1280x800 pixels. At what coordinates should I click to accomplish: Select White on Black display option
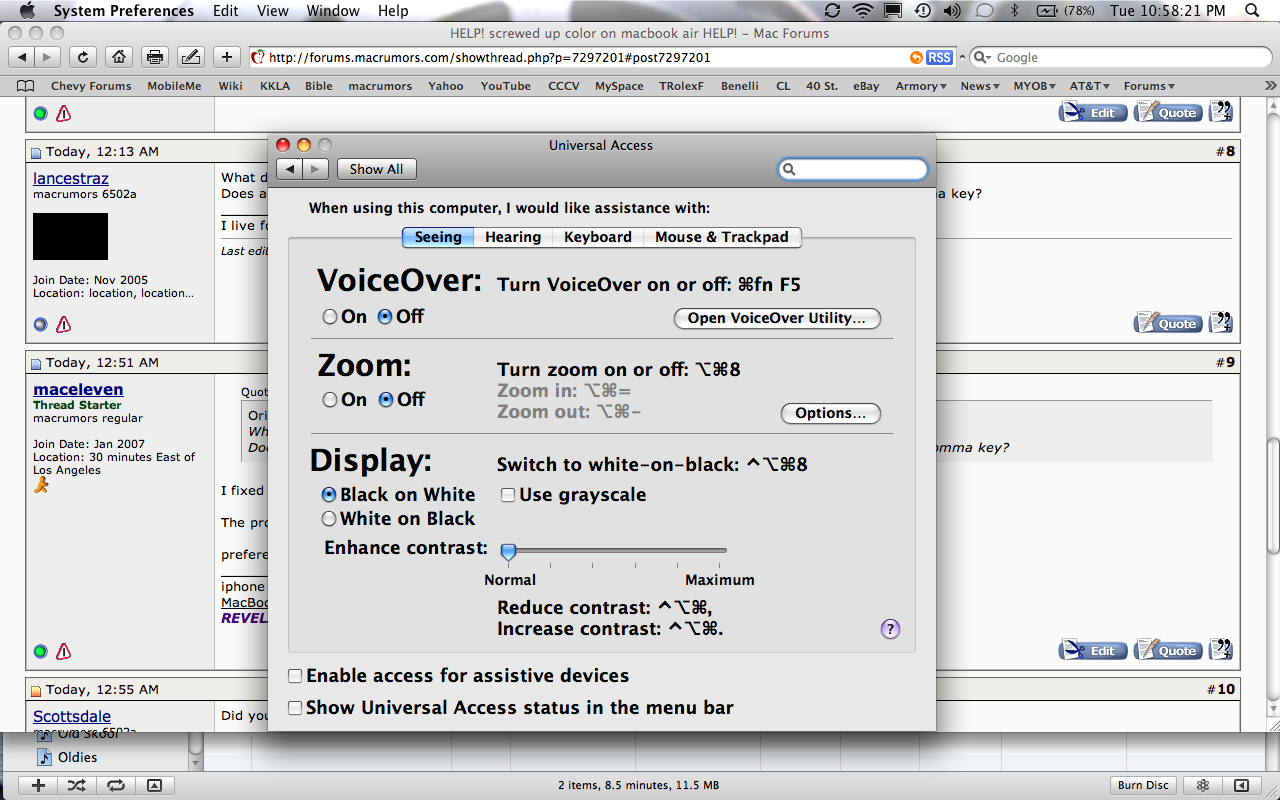click(329, 519)
